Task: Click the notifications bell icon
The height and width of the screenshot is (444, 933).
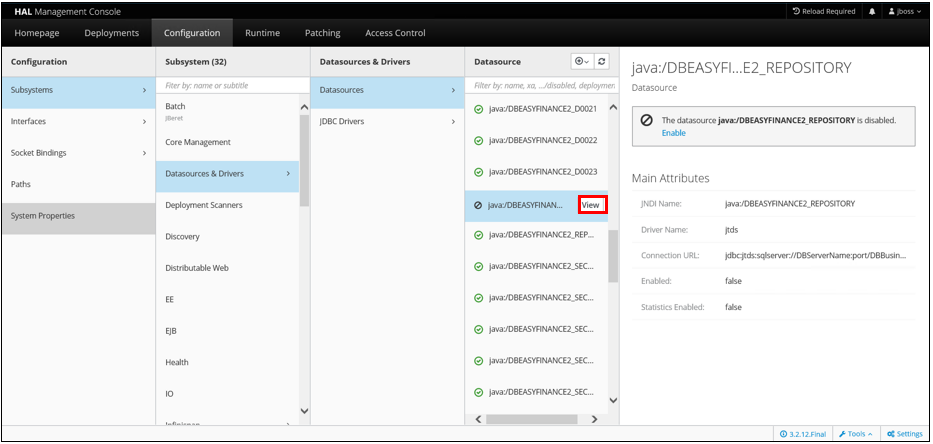Action: (x=872, y=11)
